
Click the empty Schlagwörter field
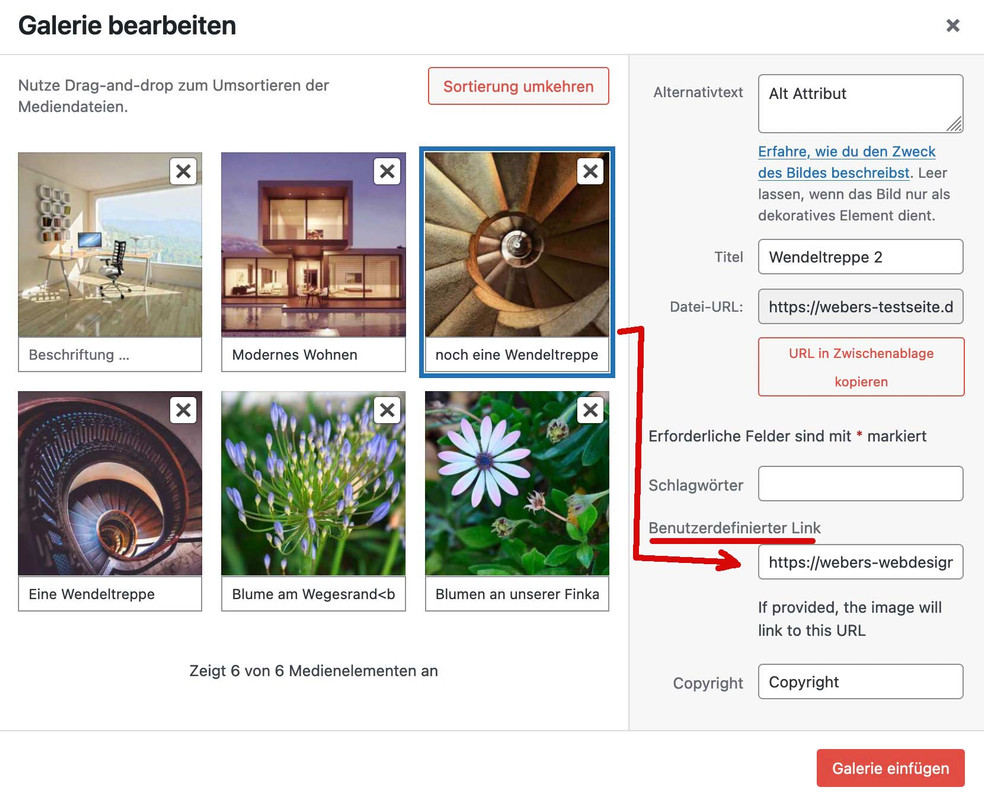860,483
